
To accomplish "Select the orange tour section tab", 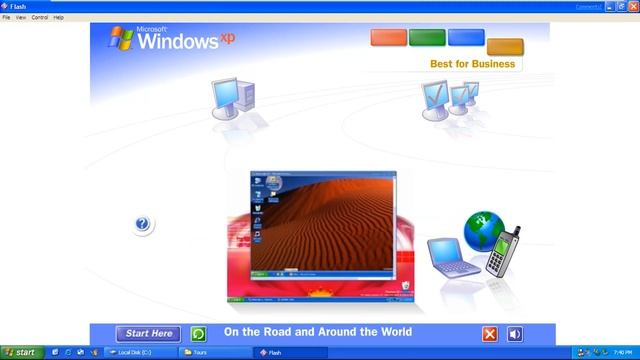I will tap(389, 38).
